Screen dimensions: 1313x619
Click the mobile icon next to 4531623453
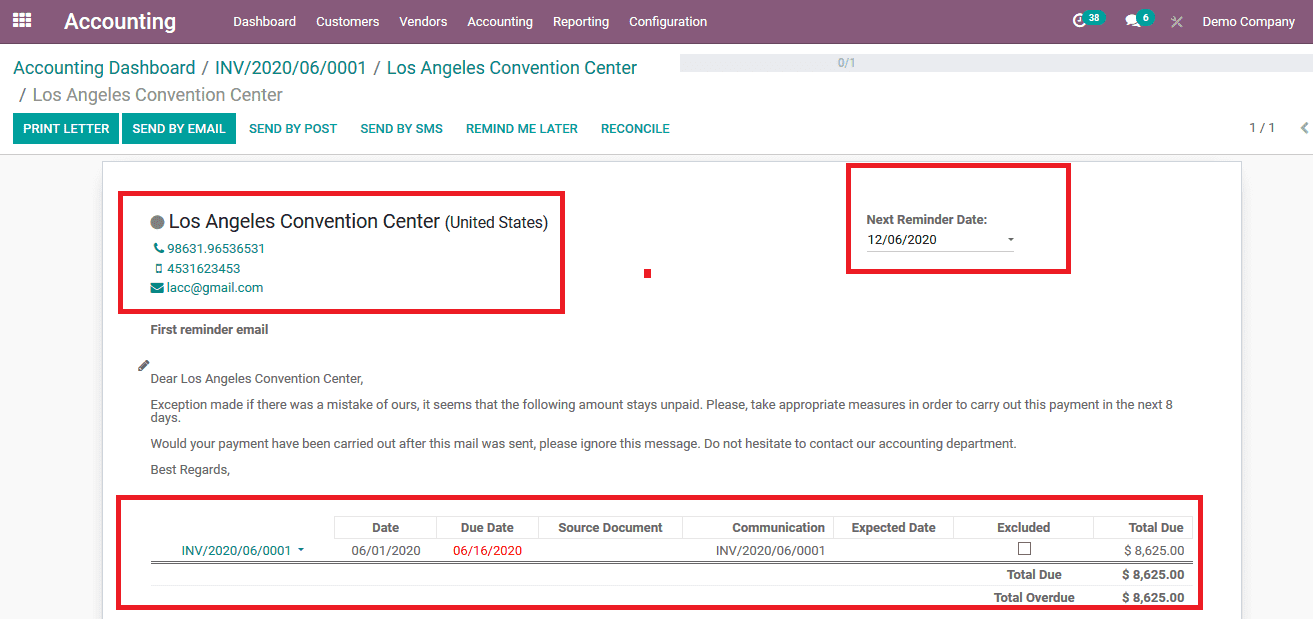(158, 268)
